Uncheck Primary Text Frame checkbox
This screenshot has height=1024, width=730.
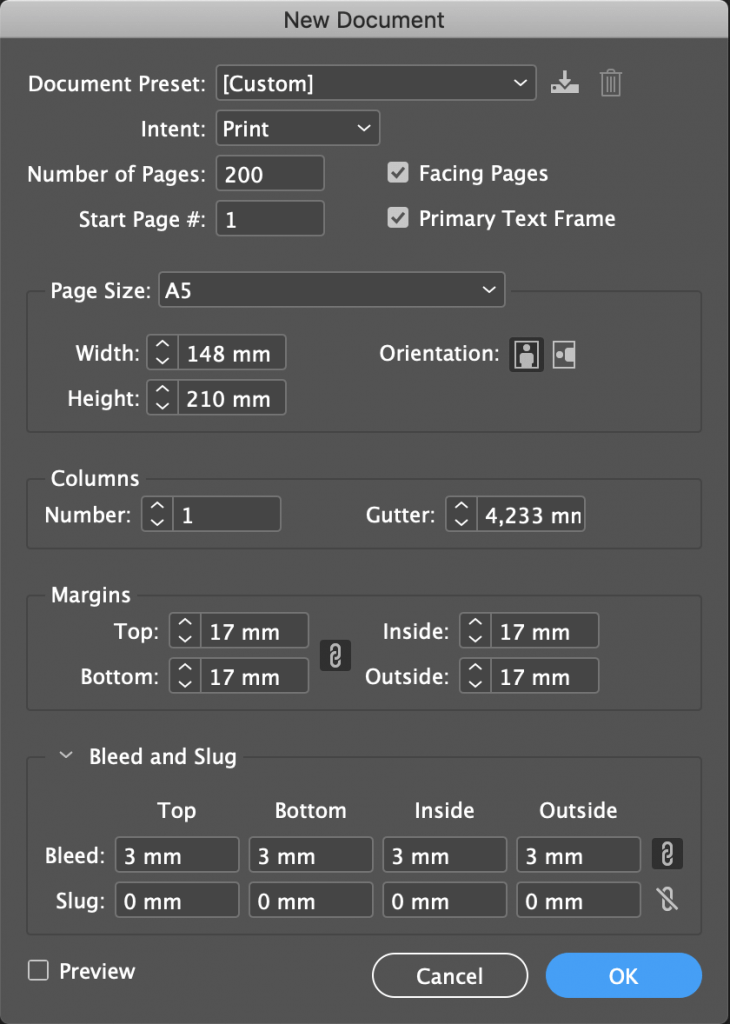399,218
